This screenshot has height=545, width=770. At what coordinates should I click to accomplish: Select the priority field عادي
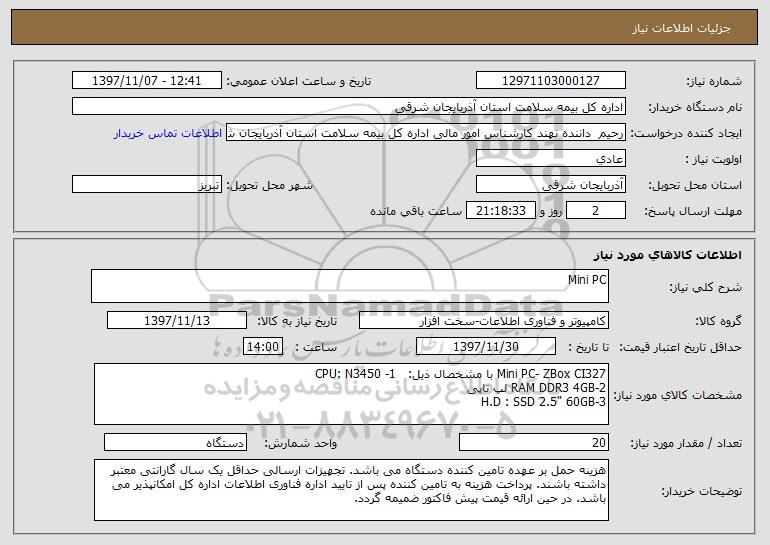(550, 159)
